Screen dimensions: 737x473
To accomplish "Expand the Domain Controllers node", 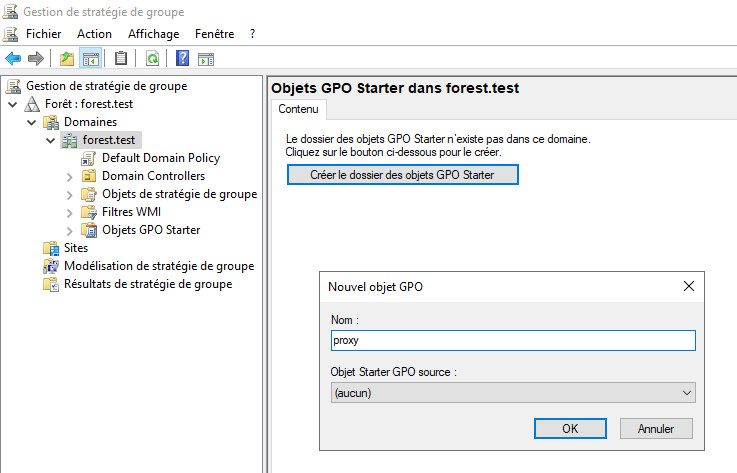I will tap(70, 176).
